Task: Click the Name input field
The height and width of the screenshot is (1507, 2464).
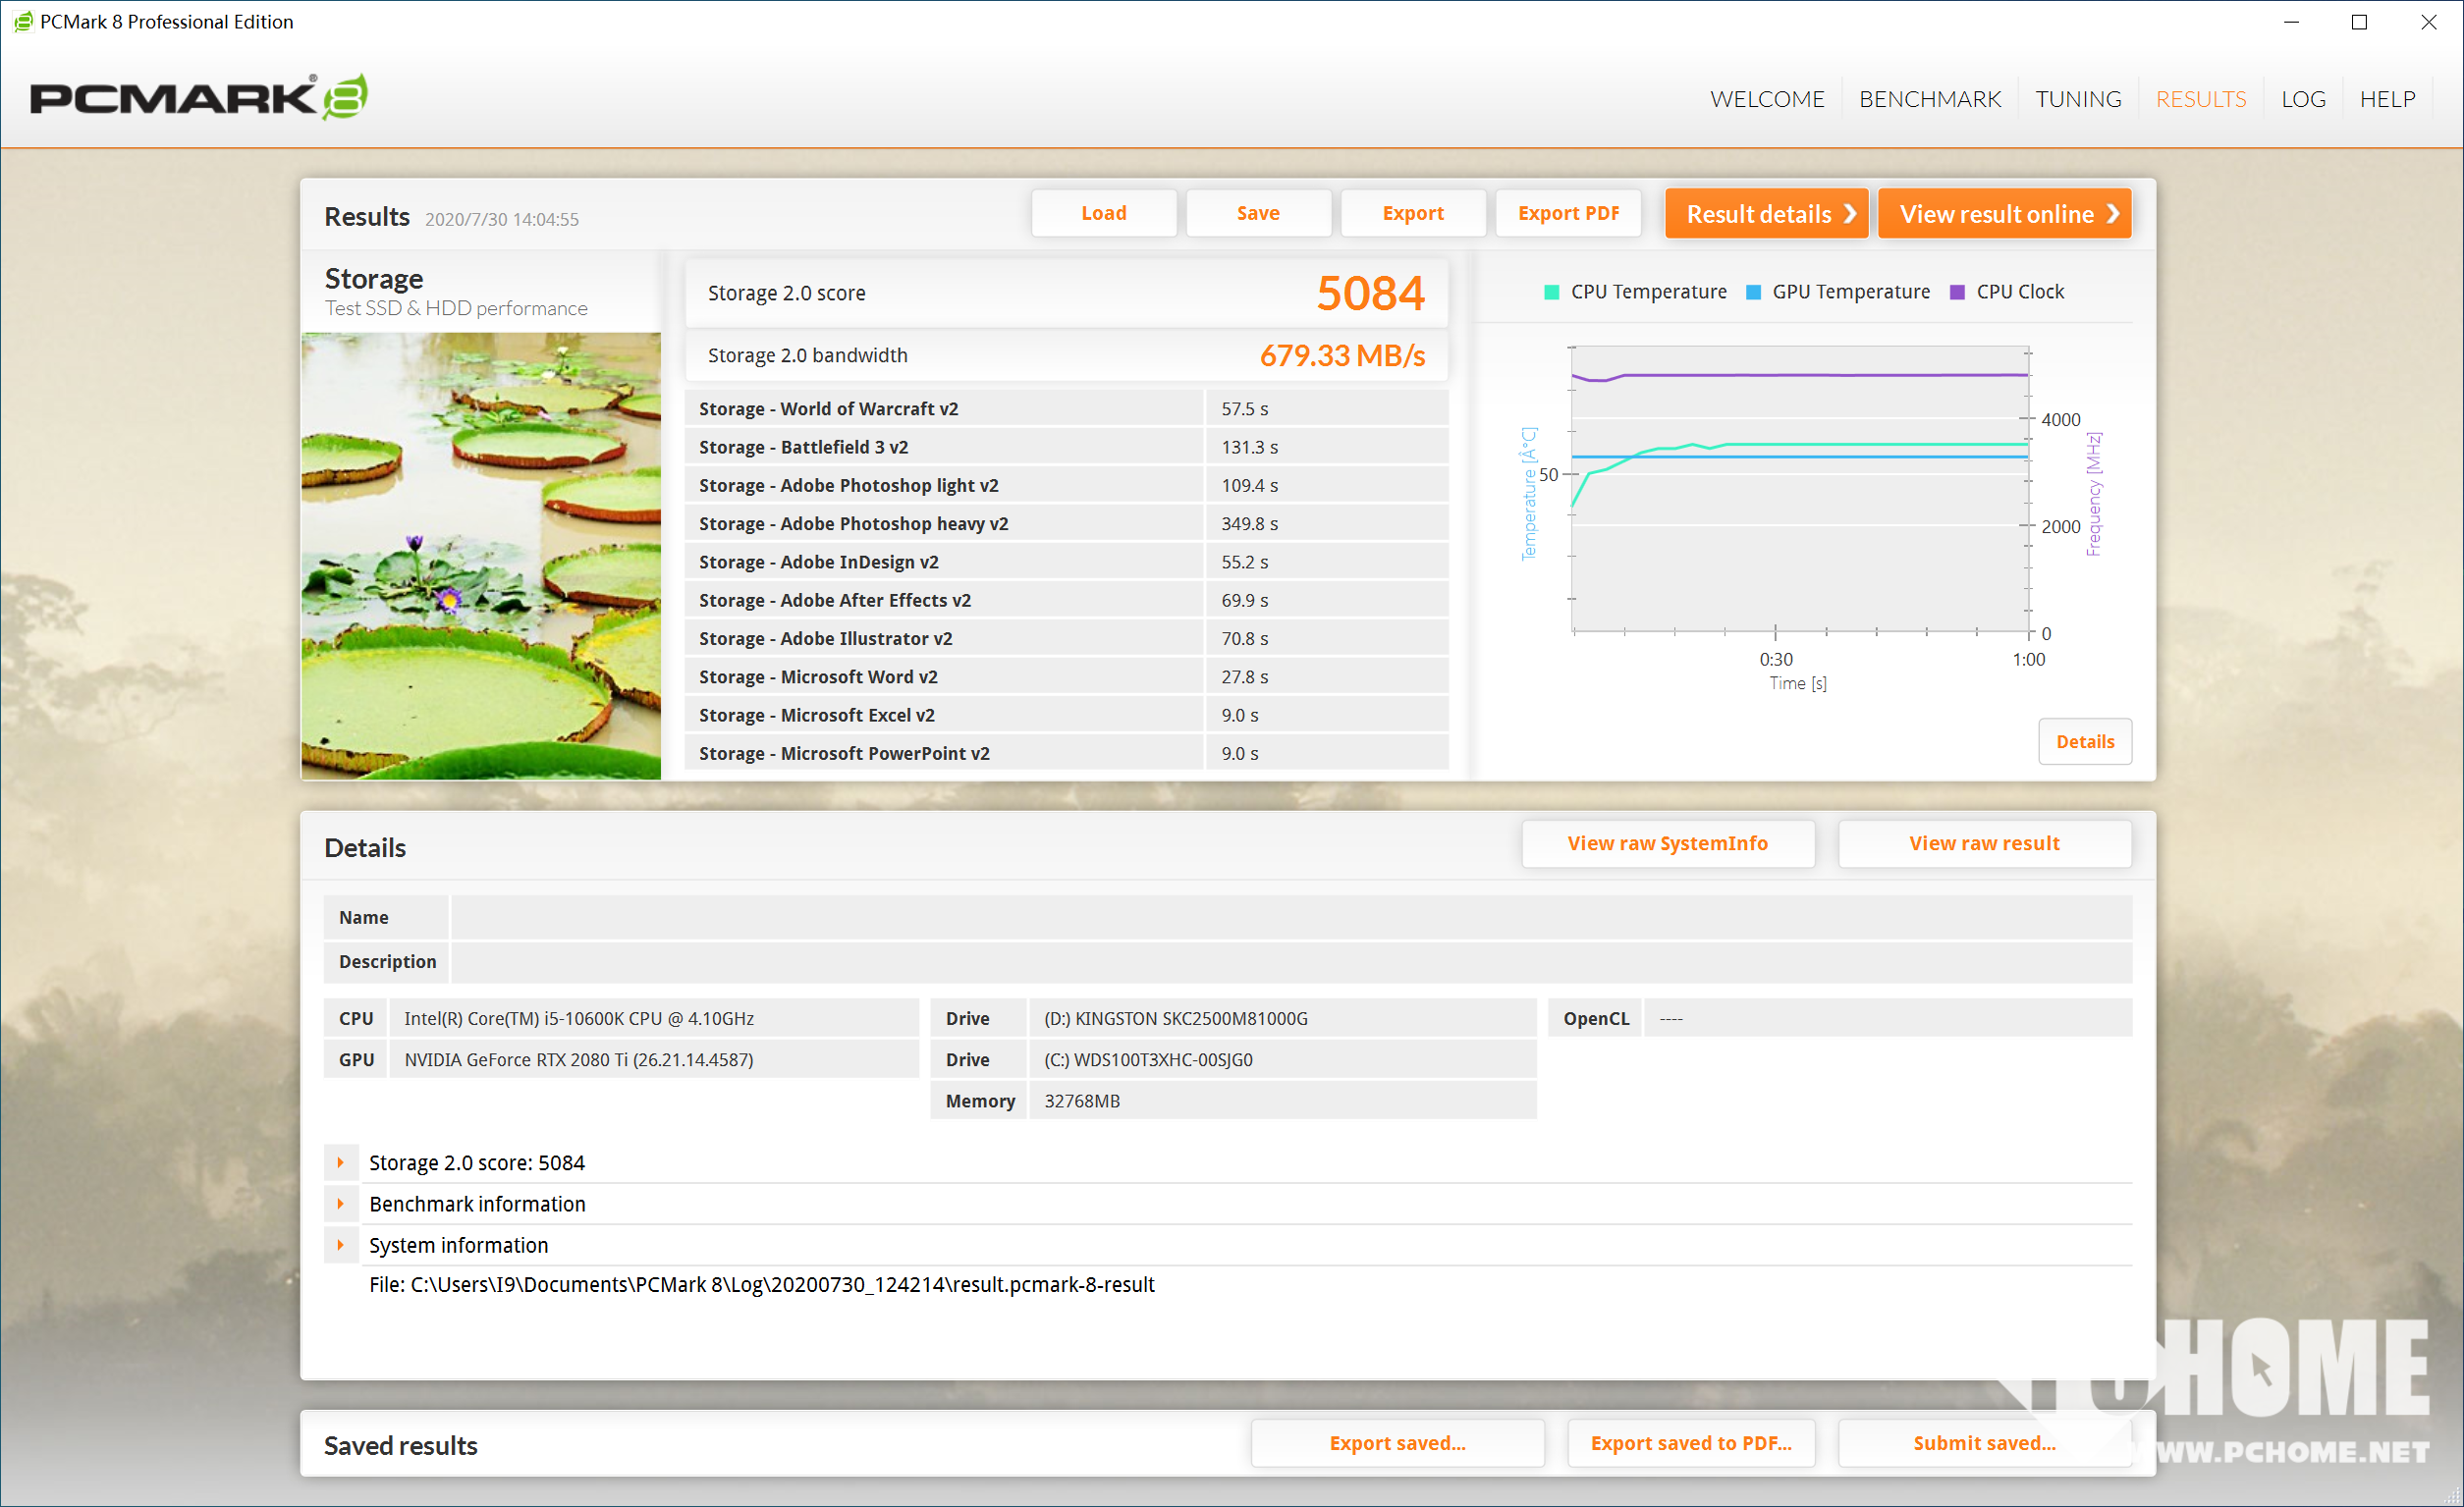Action: 1290,917
